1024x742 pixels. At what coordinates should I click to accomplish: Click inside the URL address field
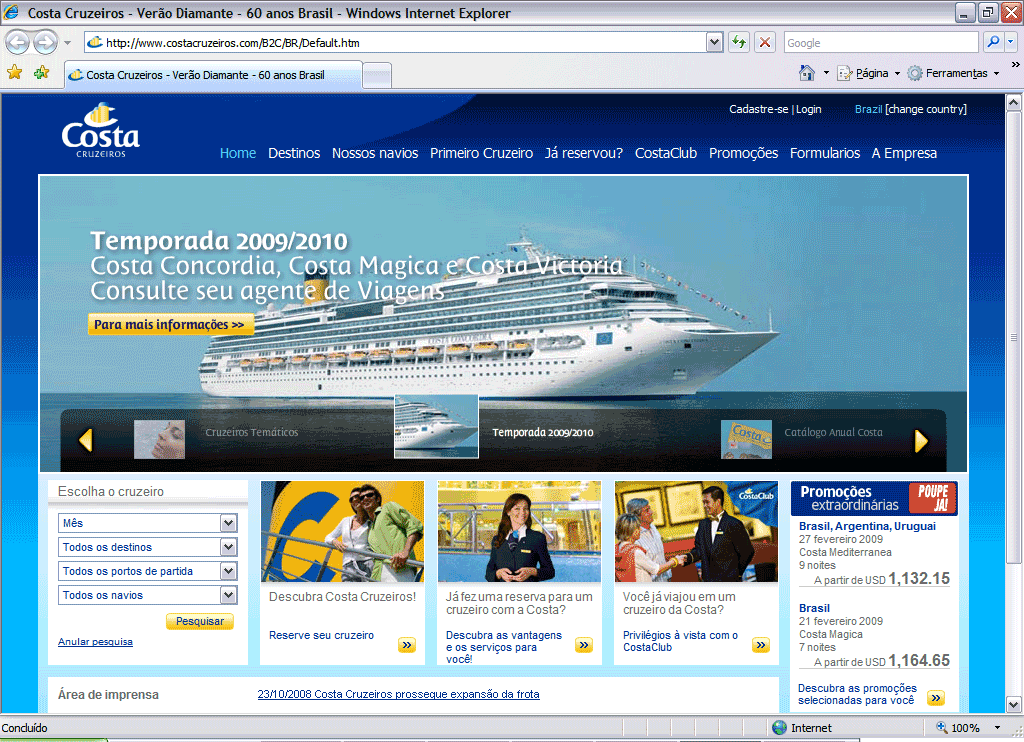tap(395, 42)
